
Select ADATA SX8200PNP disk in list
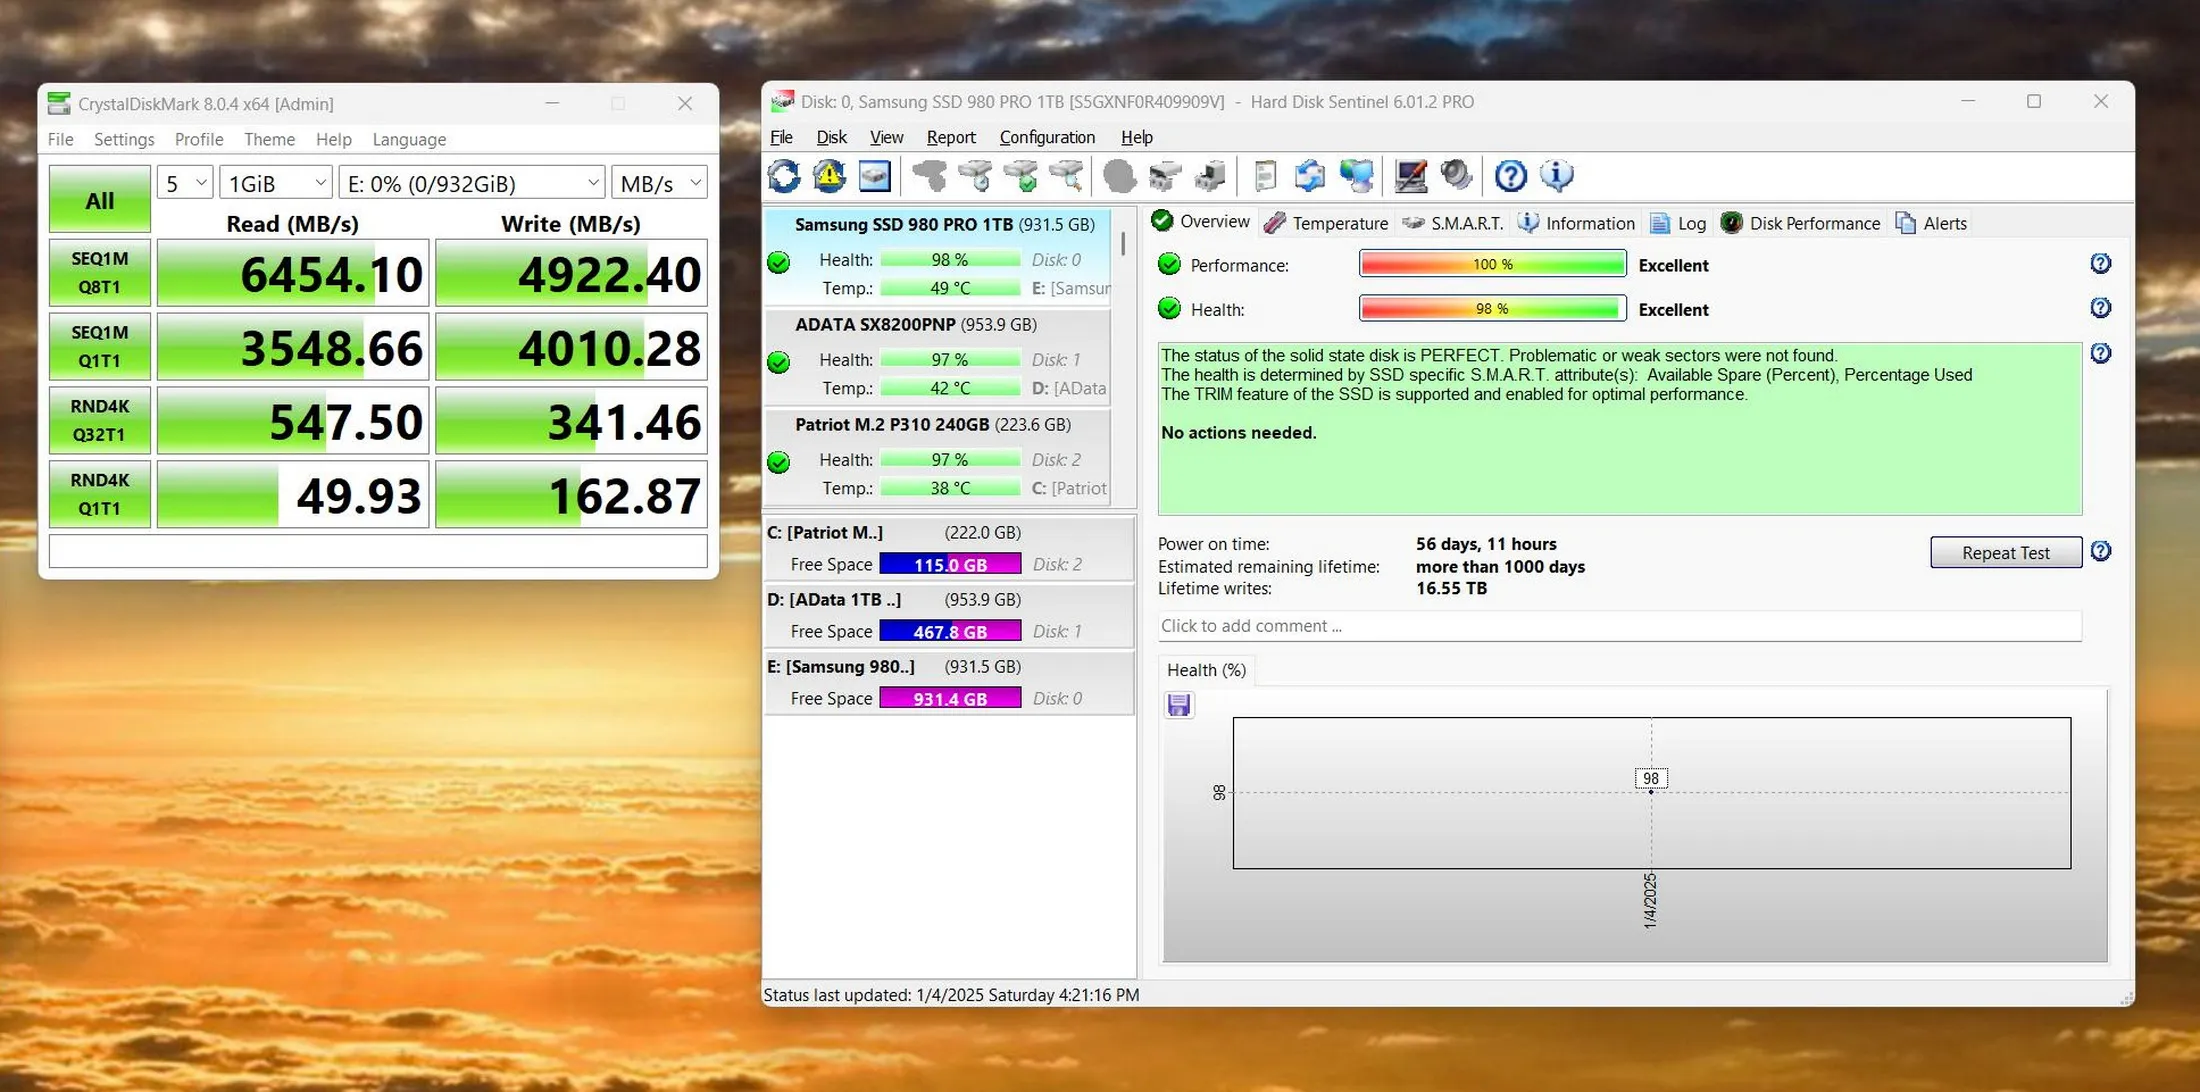(937, 356)
